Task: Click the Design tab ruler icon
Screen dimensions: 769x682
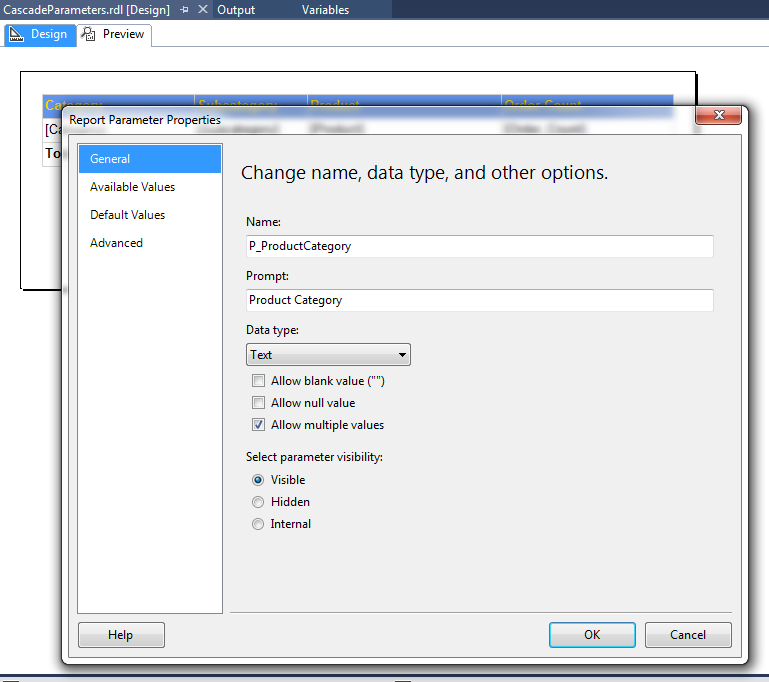Action: pyautogui.click(x=17, y=34)
